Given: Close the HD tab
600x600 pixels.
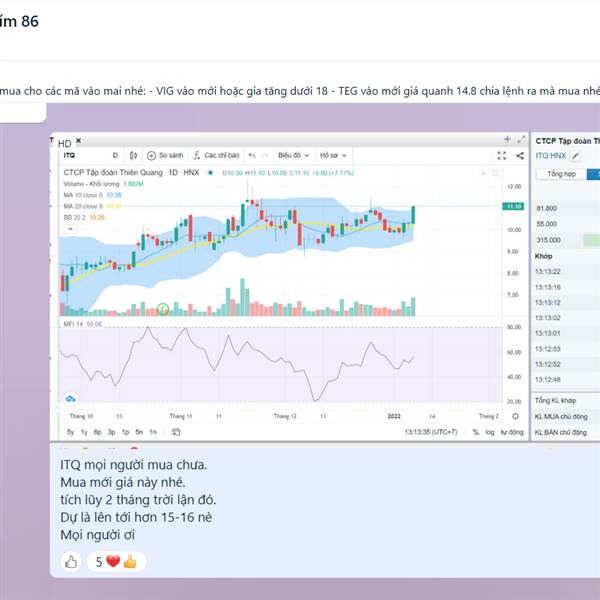Looking at the screenshot, I should (78, 141).
